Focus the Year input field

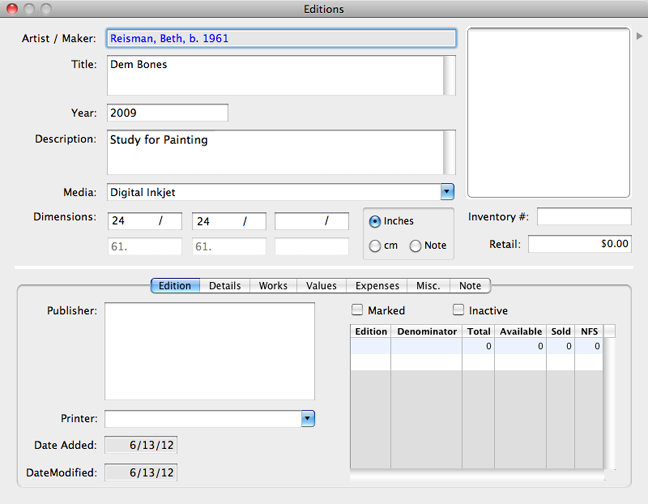[x=166, y=113]
